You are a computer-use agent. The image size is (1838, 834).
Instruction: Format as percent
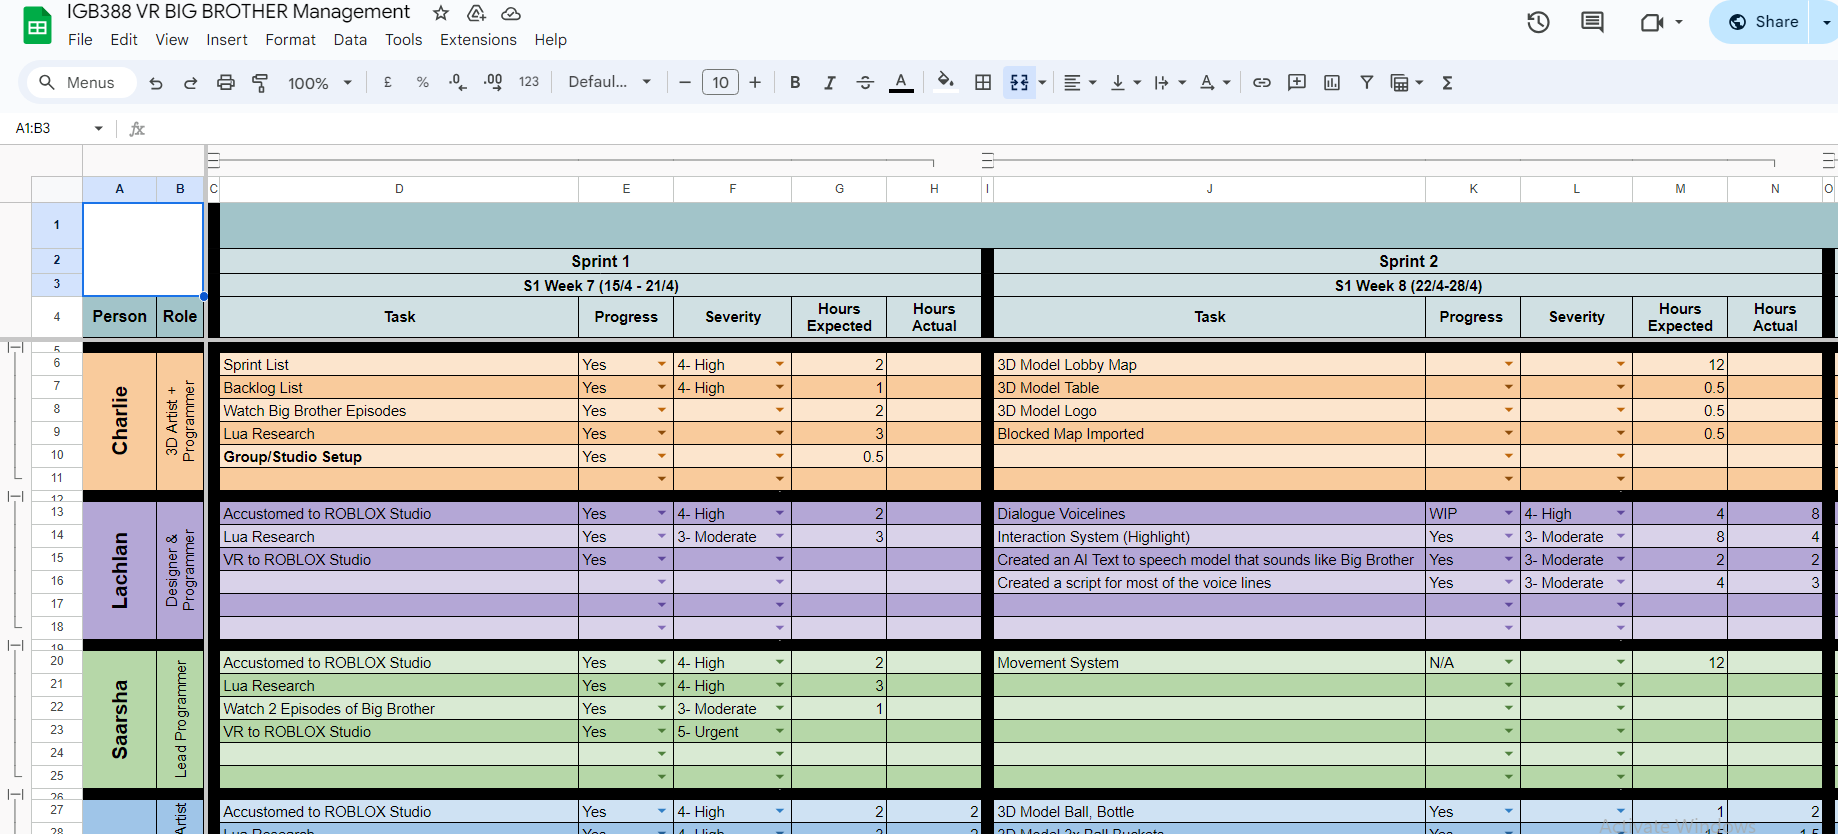(423, 83)
